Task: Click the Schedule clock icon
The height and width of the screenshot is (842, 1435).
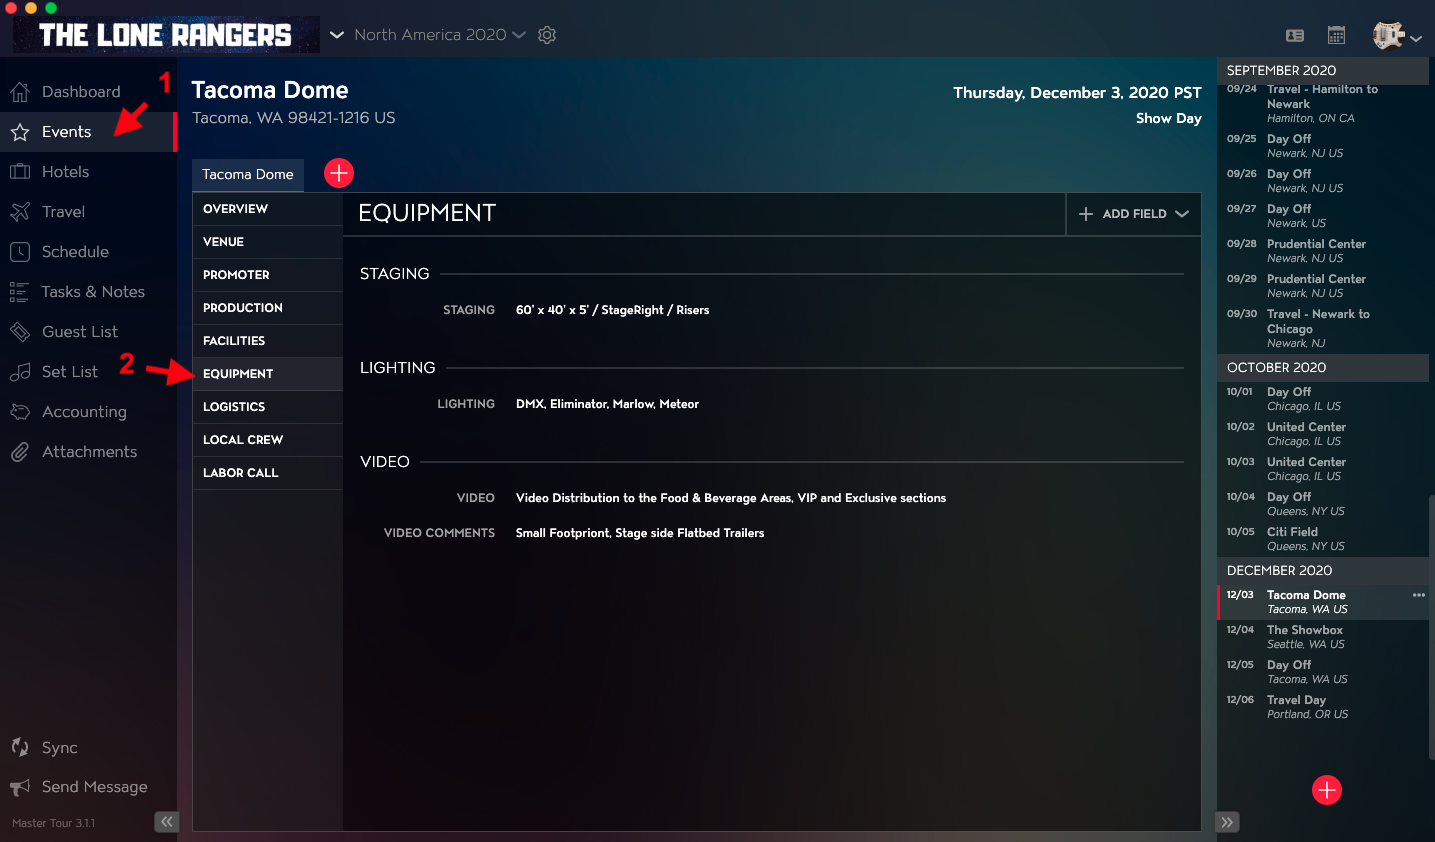Action: (x=20, y=252)
